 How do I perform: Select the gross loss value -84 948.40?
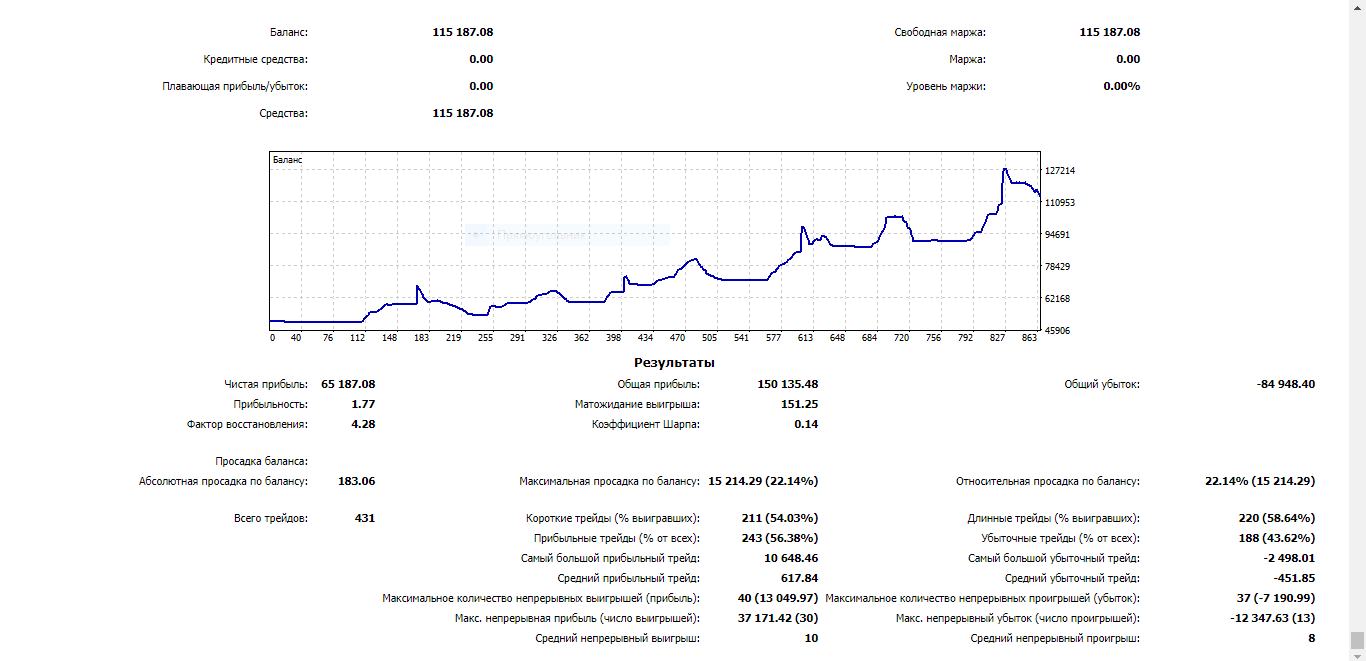click(1286, 384)
